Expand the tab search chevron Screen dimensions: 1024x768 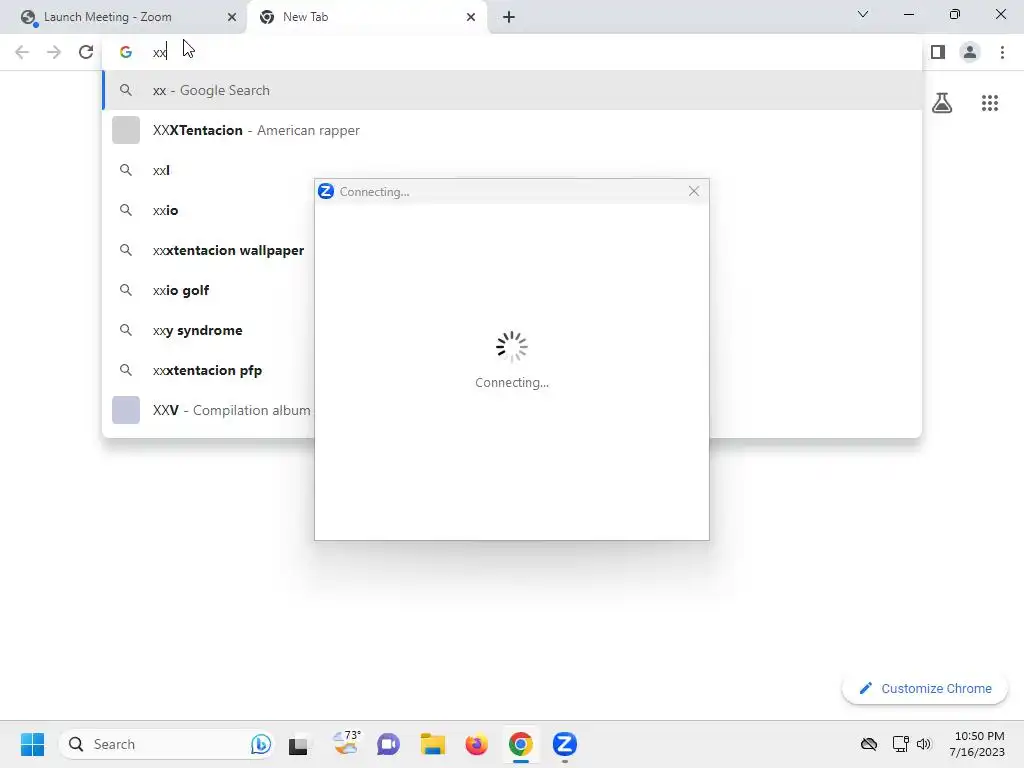pos(863,14)
